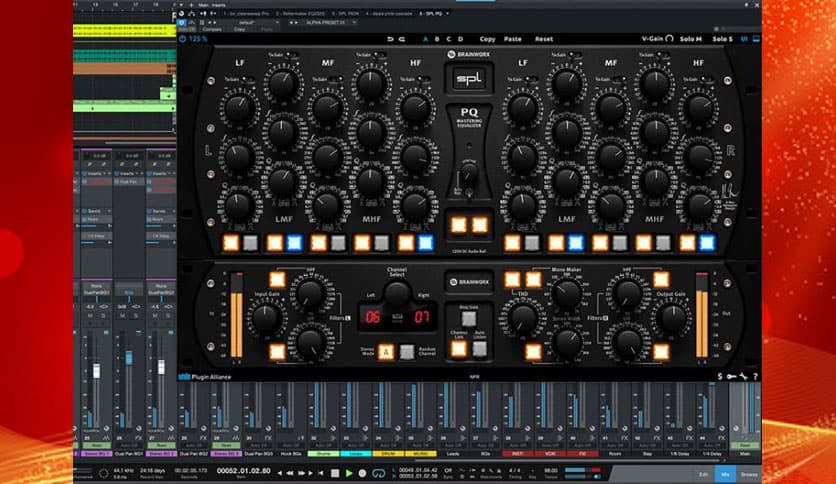The width and height of the screenshot is (836, 484).
Task: Click the Paste button in plugin toolbar
Action: coord(513,39)
